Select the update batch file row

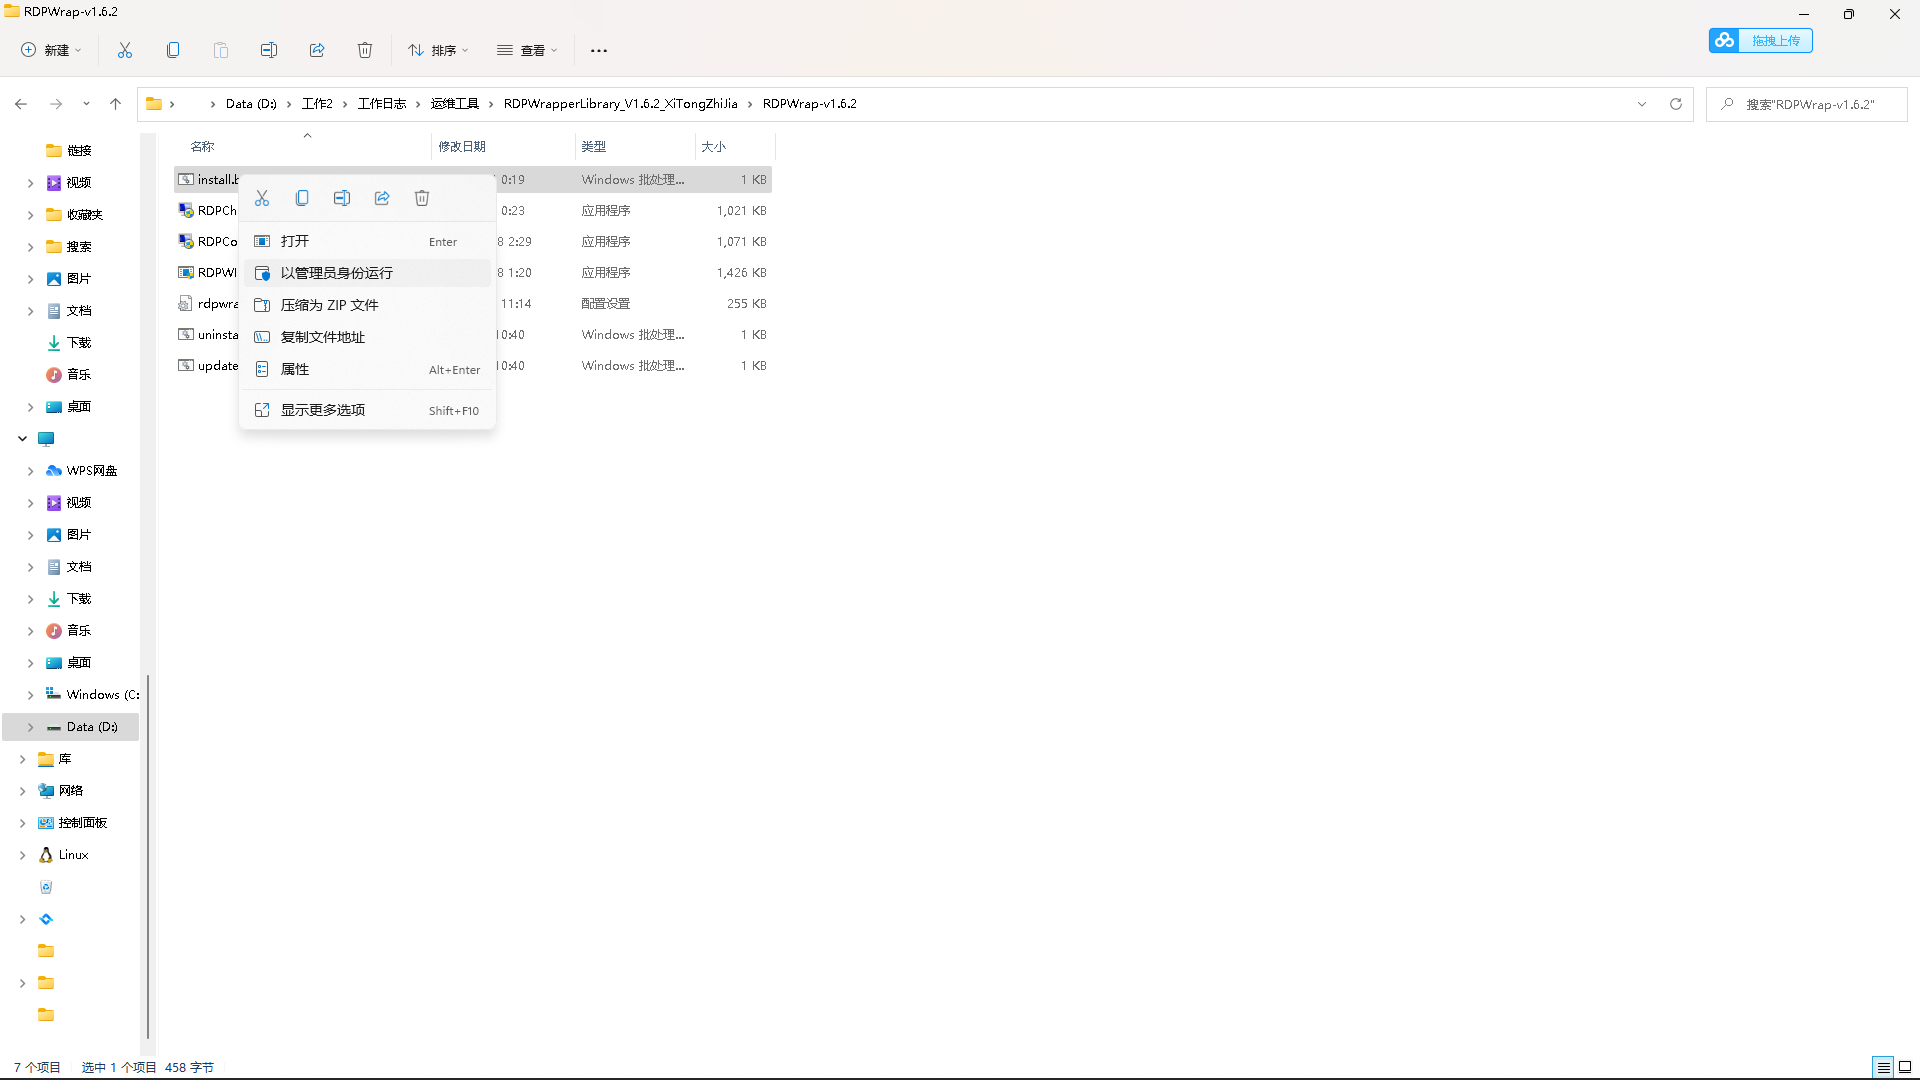point(473,366)
